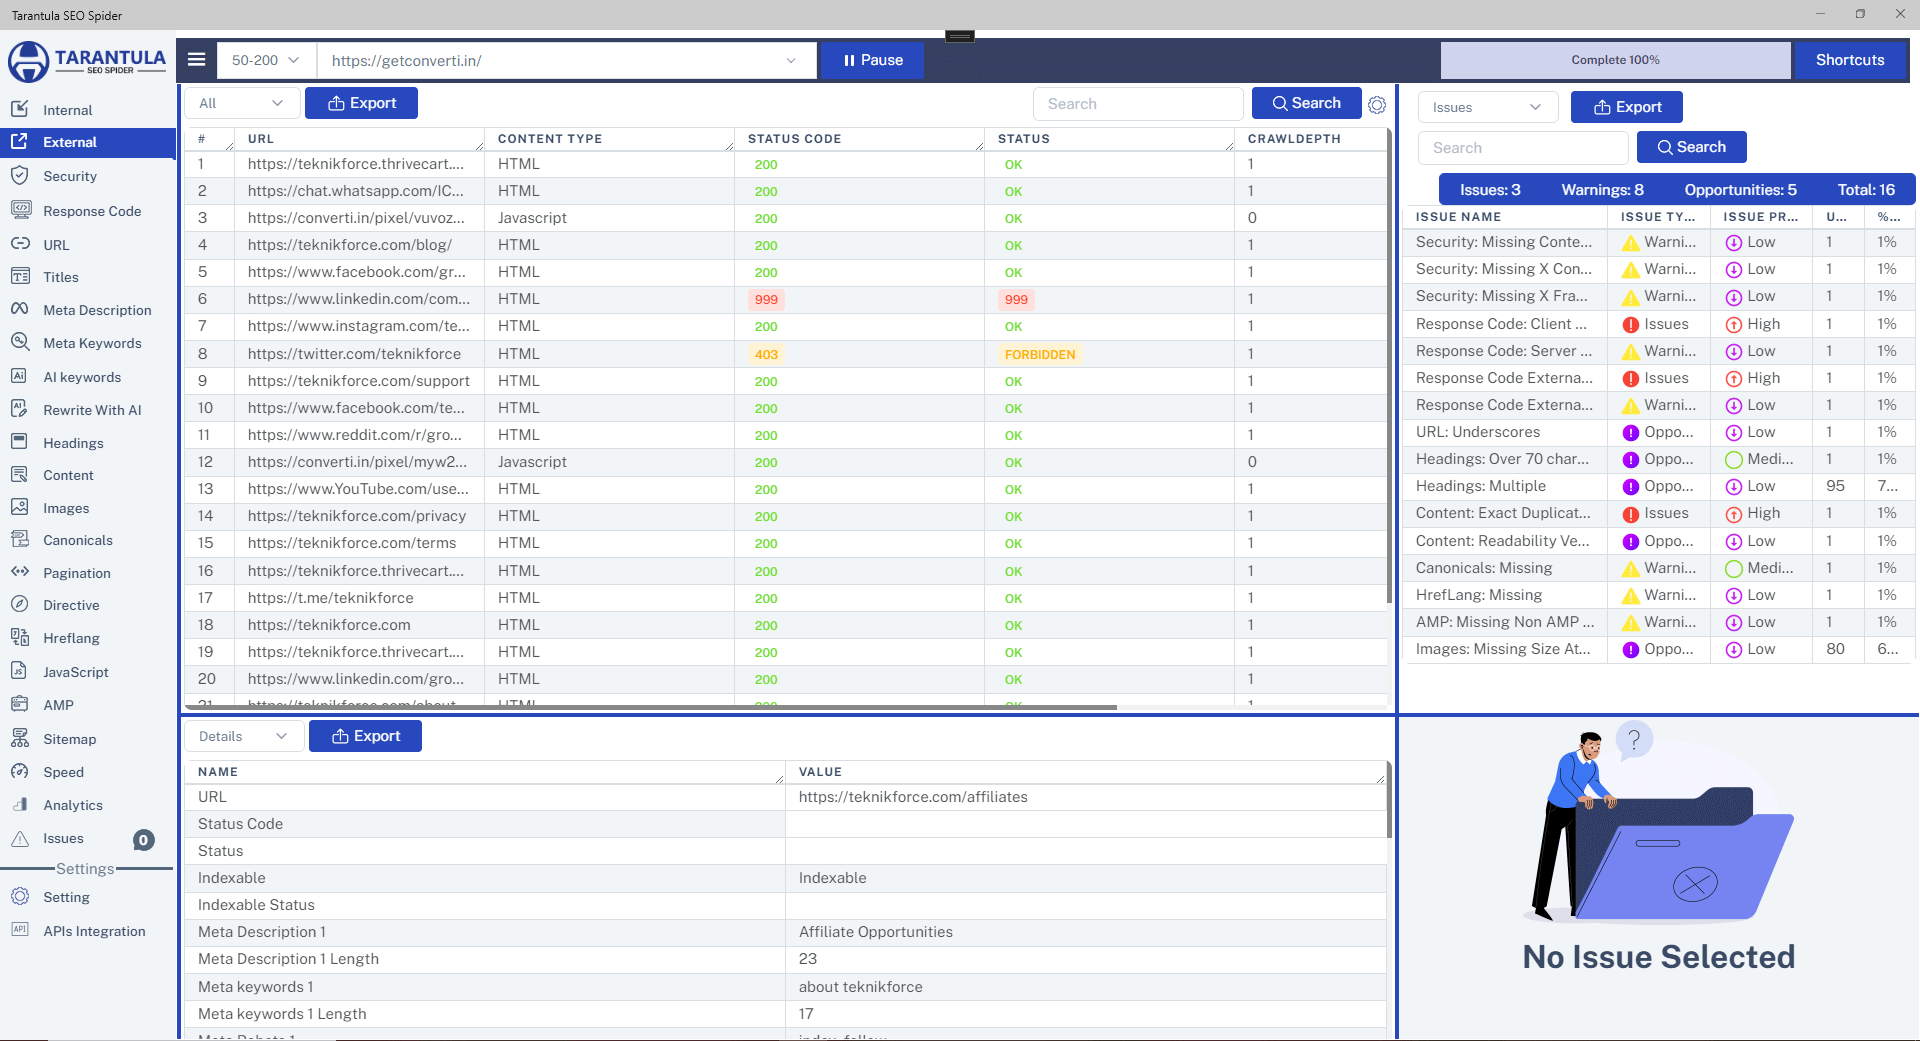
Task: Click the Hreflang sidebar icon
Action: (20, 637)
